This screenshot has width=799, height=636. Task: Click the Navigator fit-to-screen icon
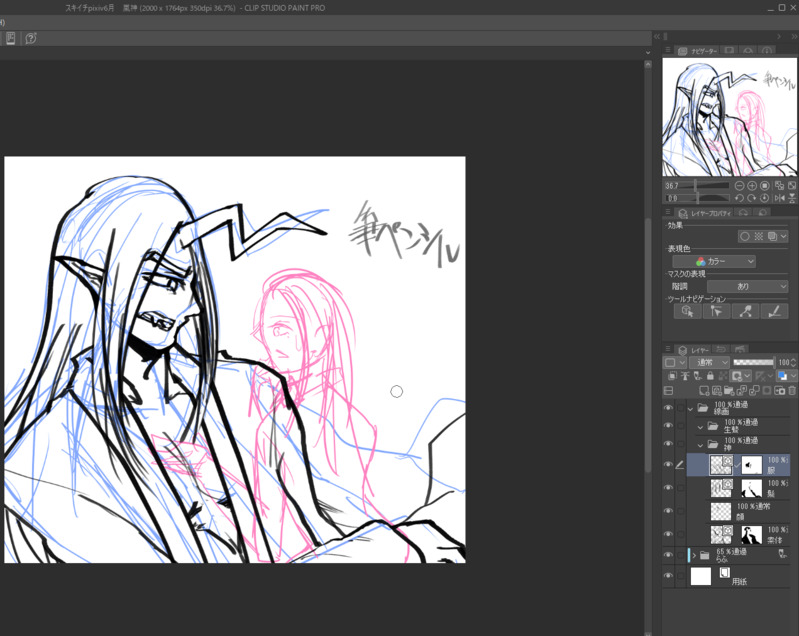(x=779, y=186)
